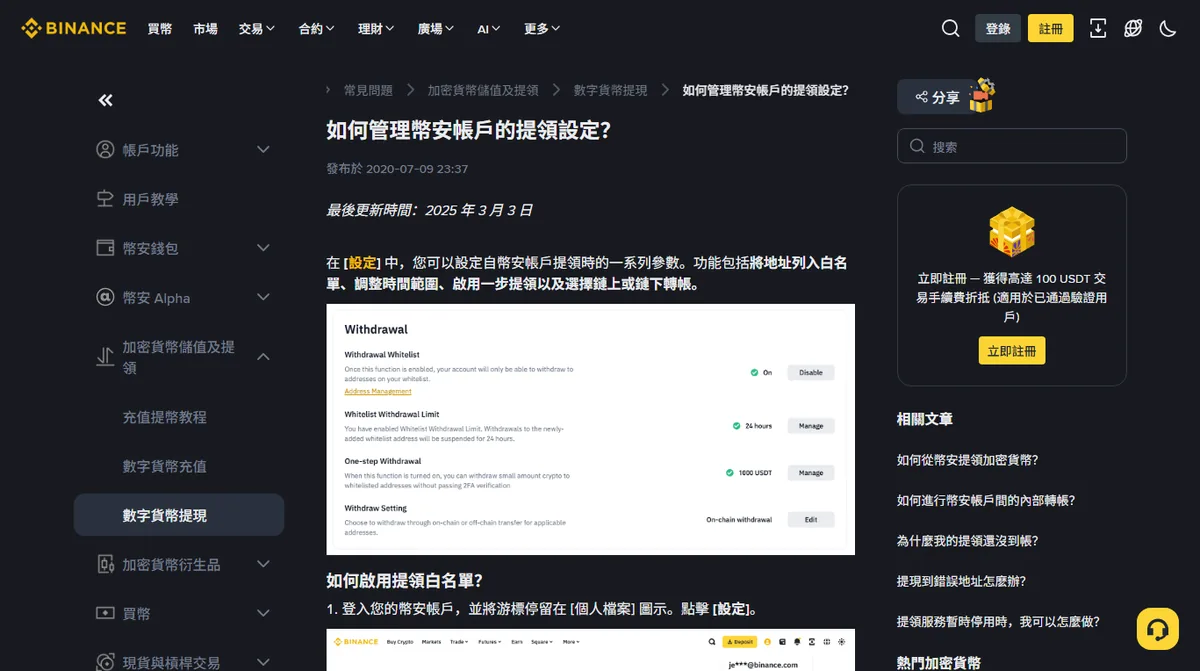This screenshot has height=671, width=1200.
Task: Click the 買幣 sidebar card icon
Action: click(105, 613)
